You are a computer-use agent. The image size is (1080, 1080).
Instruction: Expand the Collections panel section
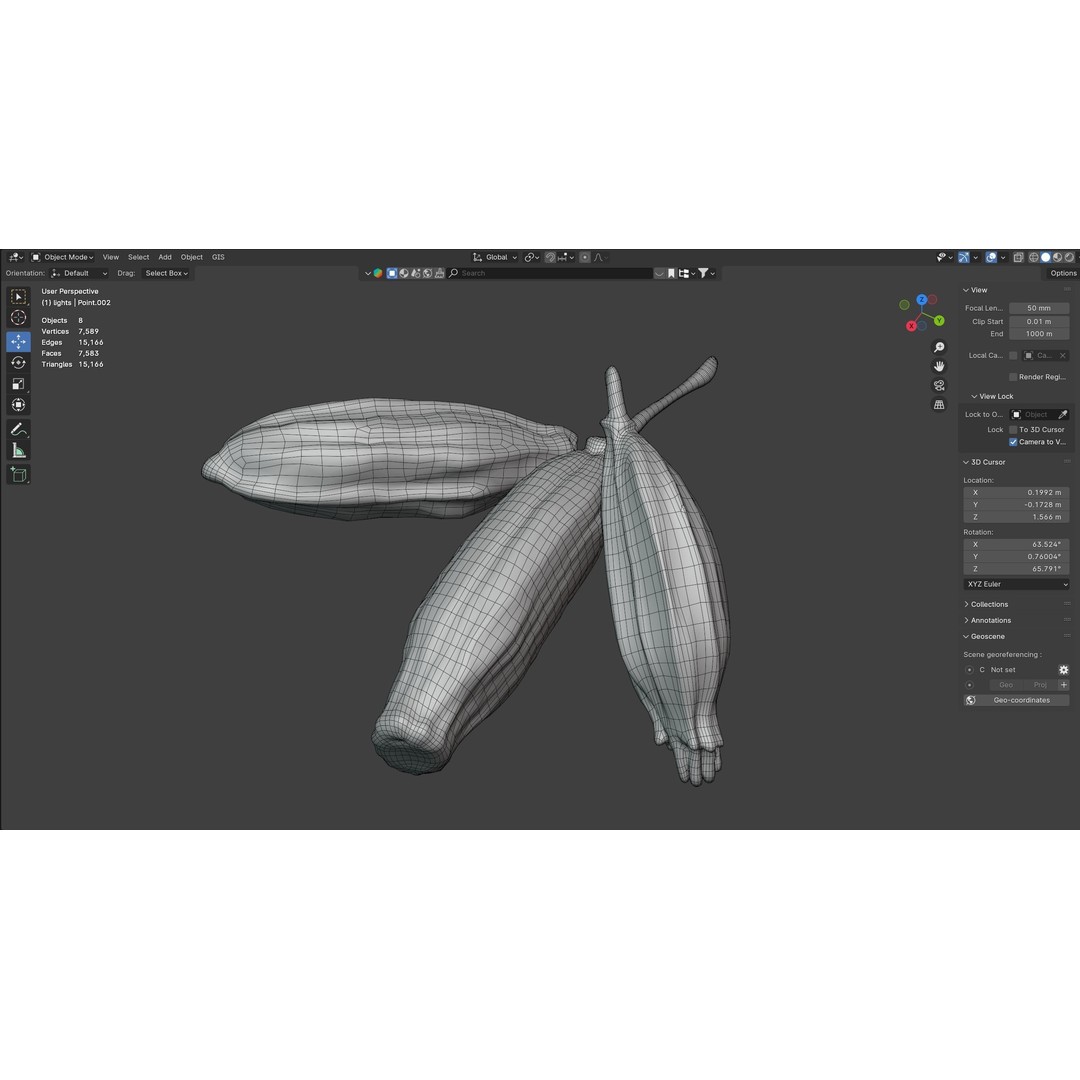tap(987, 604)
